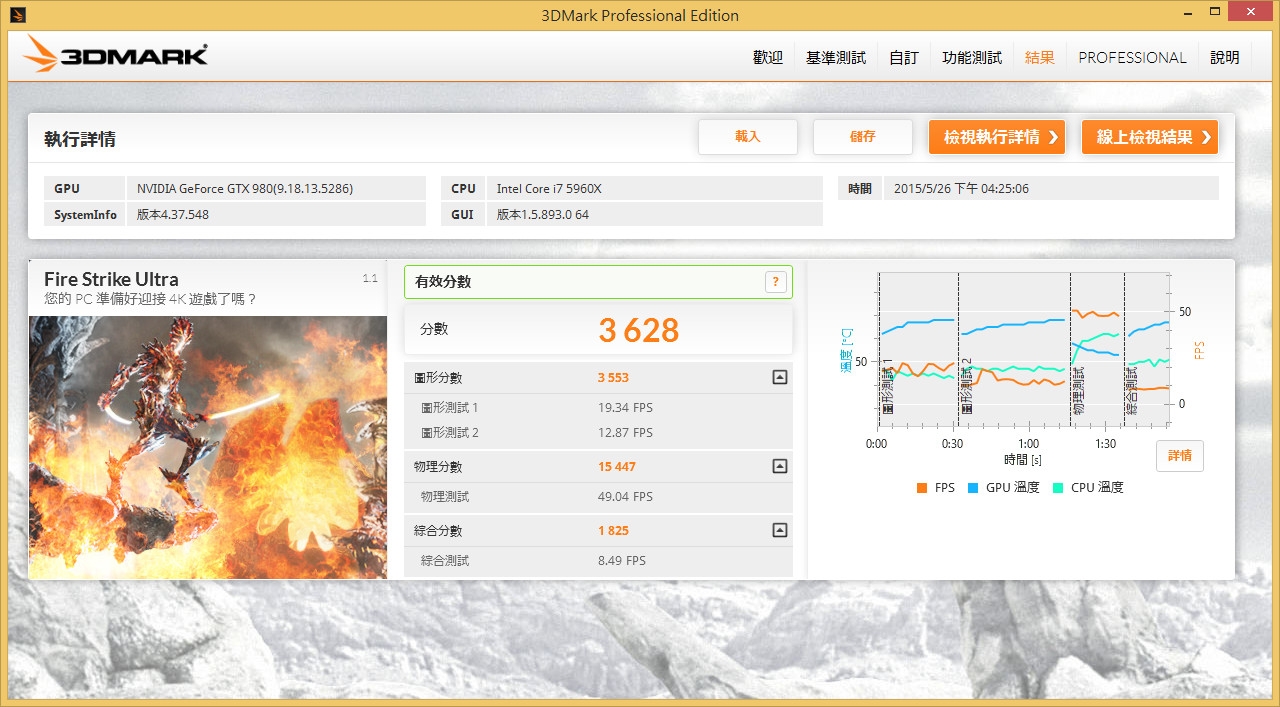
Task: Click the 執行詳情 heading
Action: [x=80, y=139]
